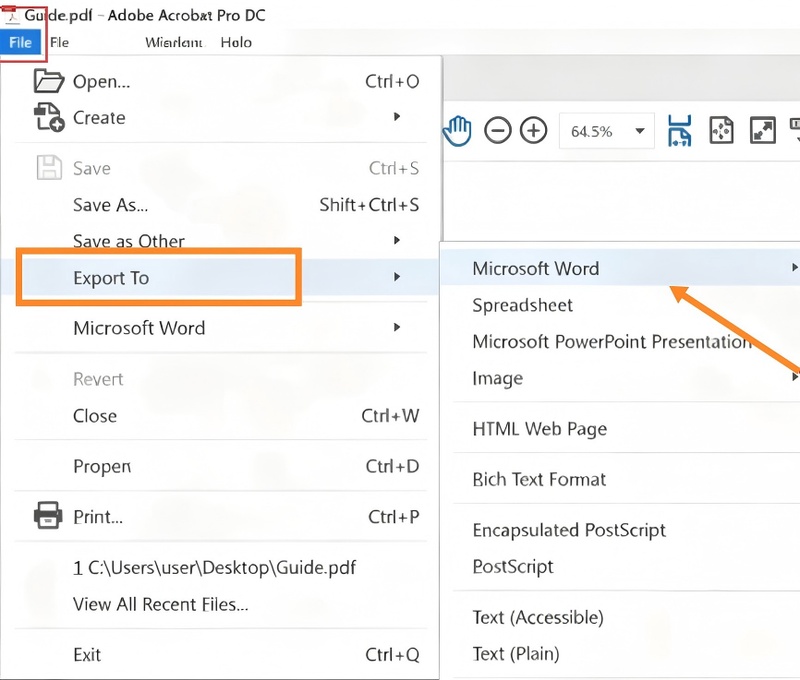
Task: Click the Print printer icon
Action: pyautogui.click(x=48, y=515)
